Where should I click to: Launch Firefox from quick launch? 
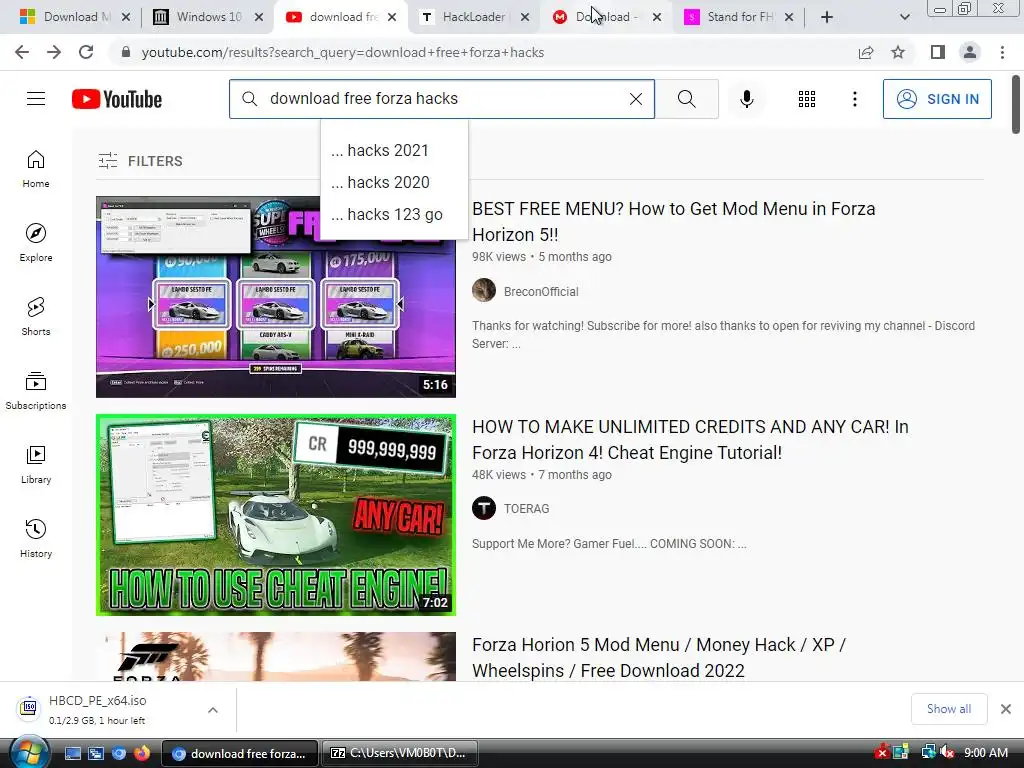click(141, 753)
